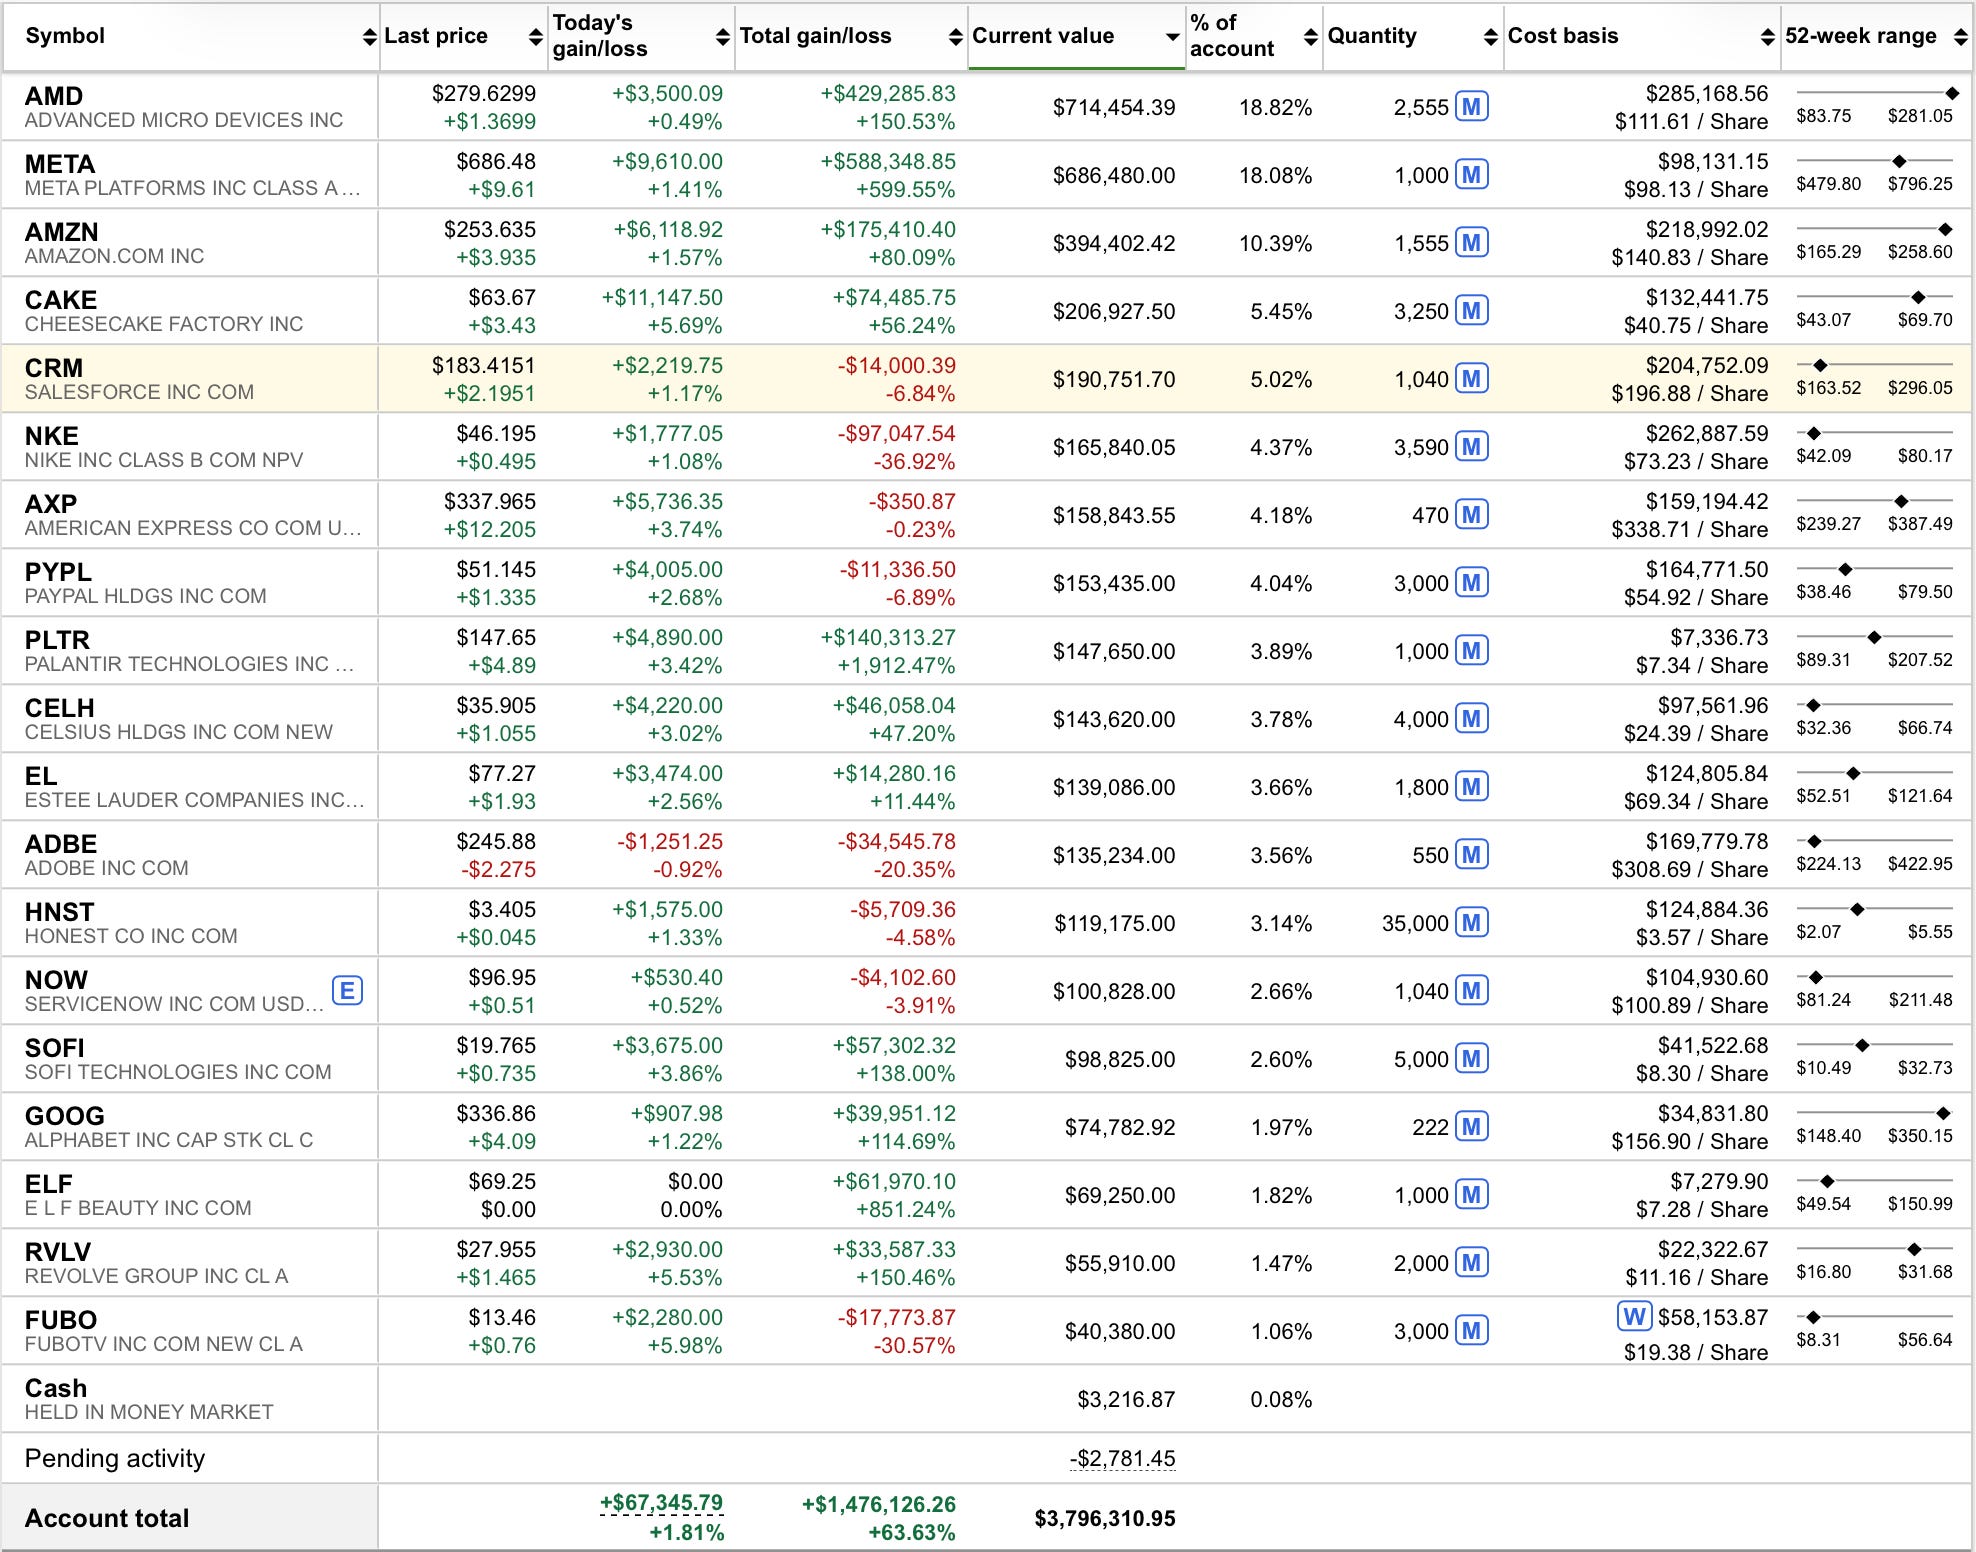Open the AMD symbol link

click(54, 96)
